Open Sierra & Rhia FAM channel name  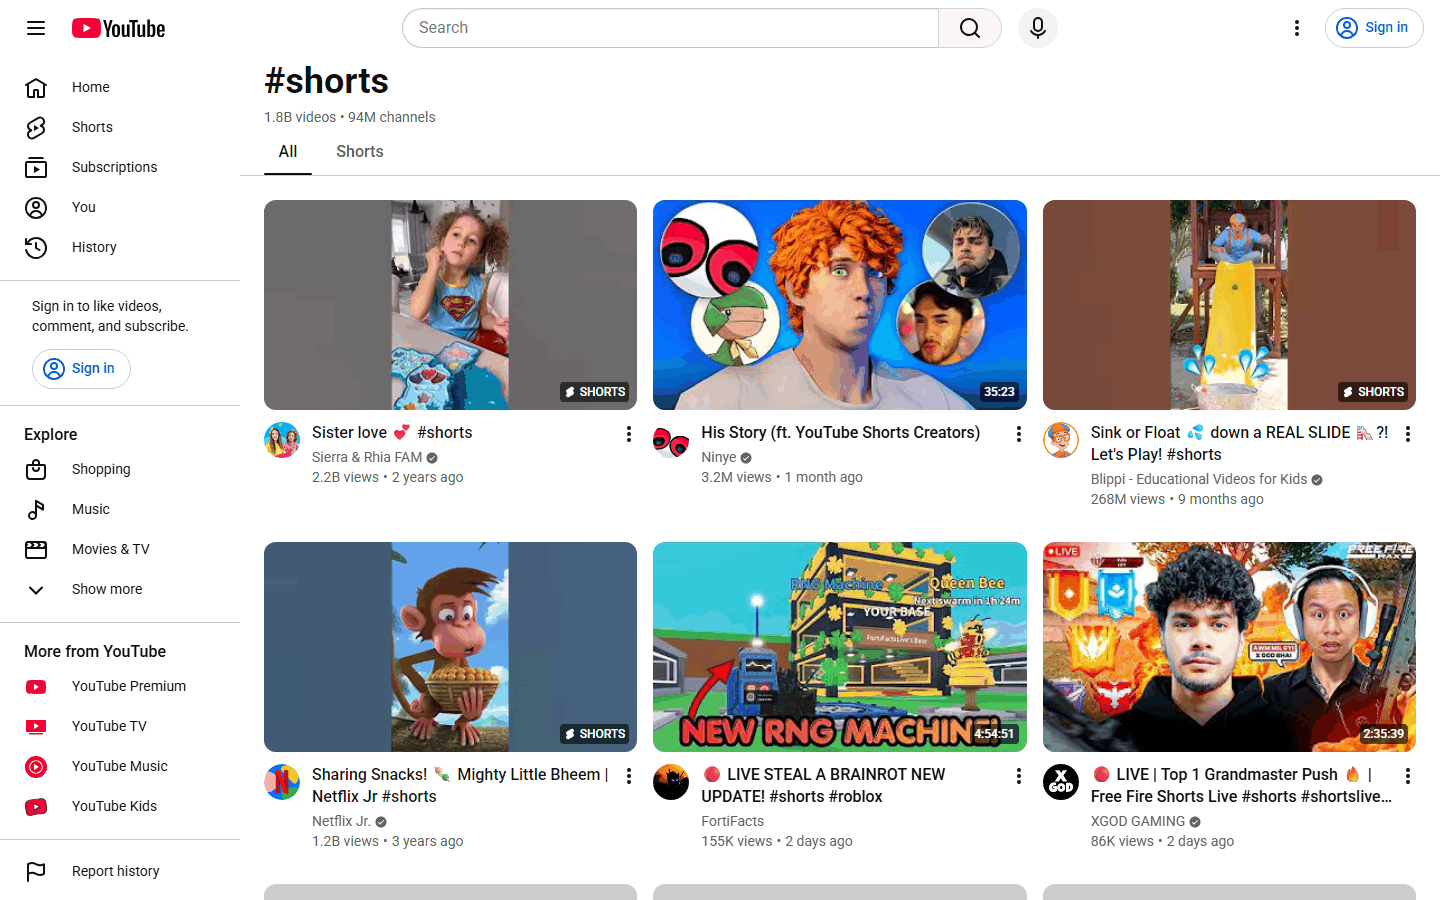coord(367,457)
